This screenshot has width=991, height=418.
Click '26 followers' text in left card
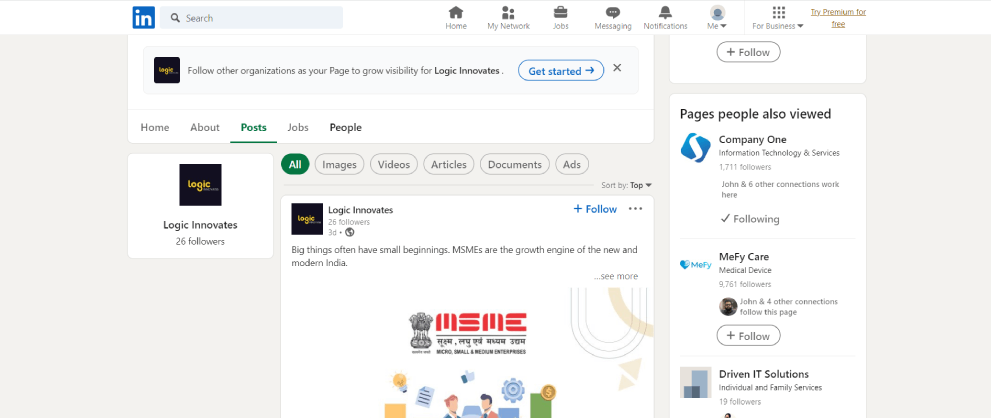(200, 242)
